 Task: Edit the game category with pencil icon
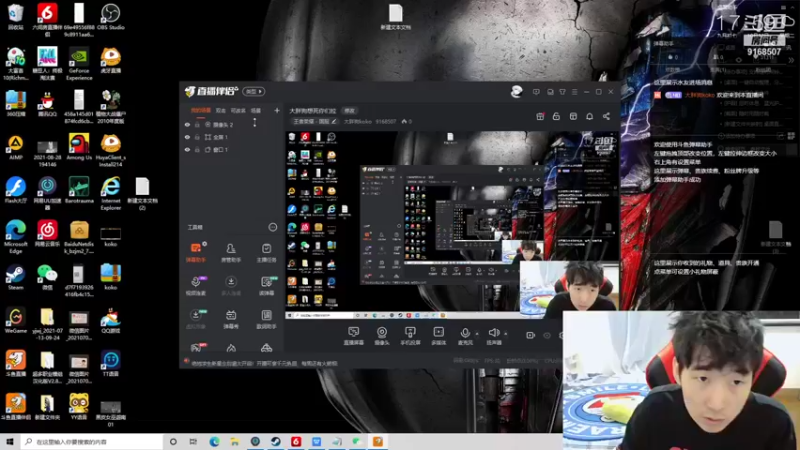[x=334, y=121]
